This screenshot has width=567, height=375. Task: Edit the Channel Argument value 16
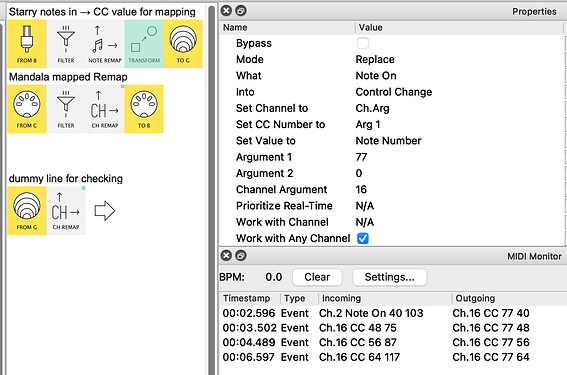pos(361,189)
